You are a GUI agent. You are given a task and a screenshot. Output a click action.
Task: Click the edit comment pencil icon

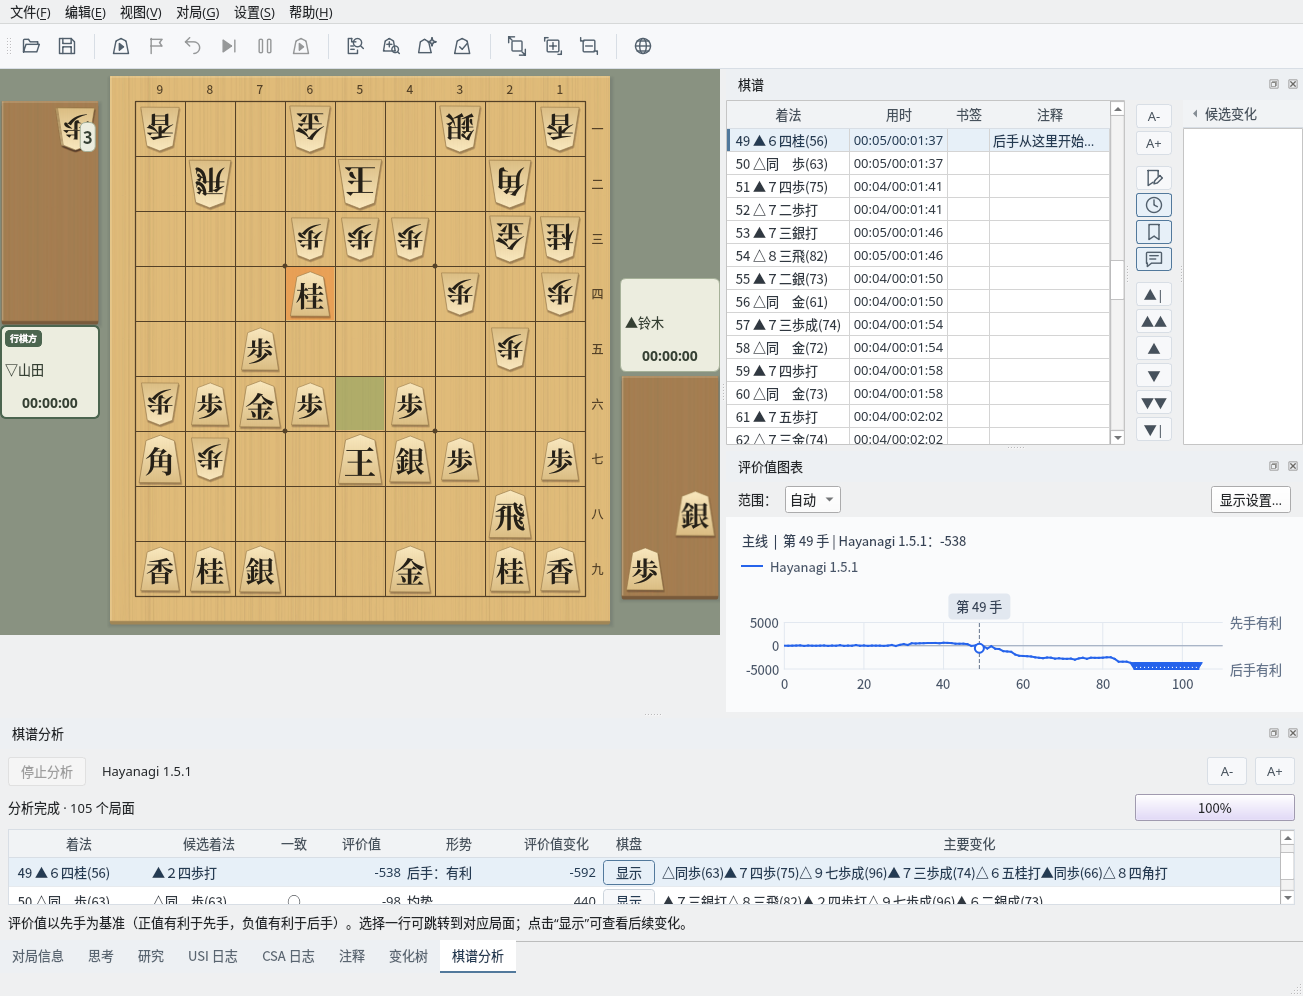(x=1154, y=178)
